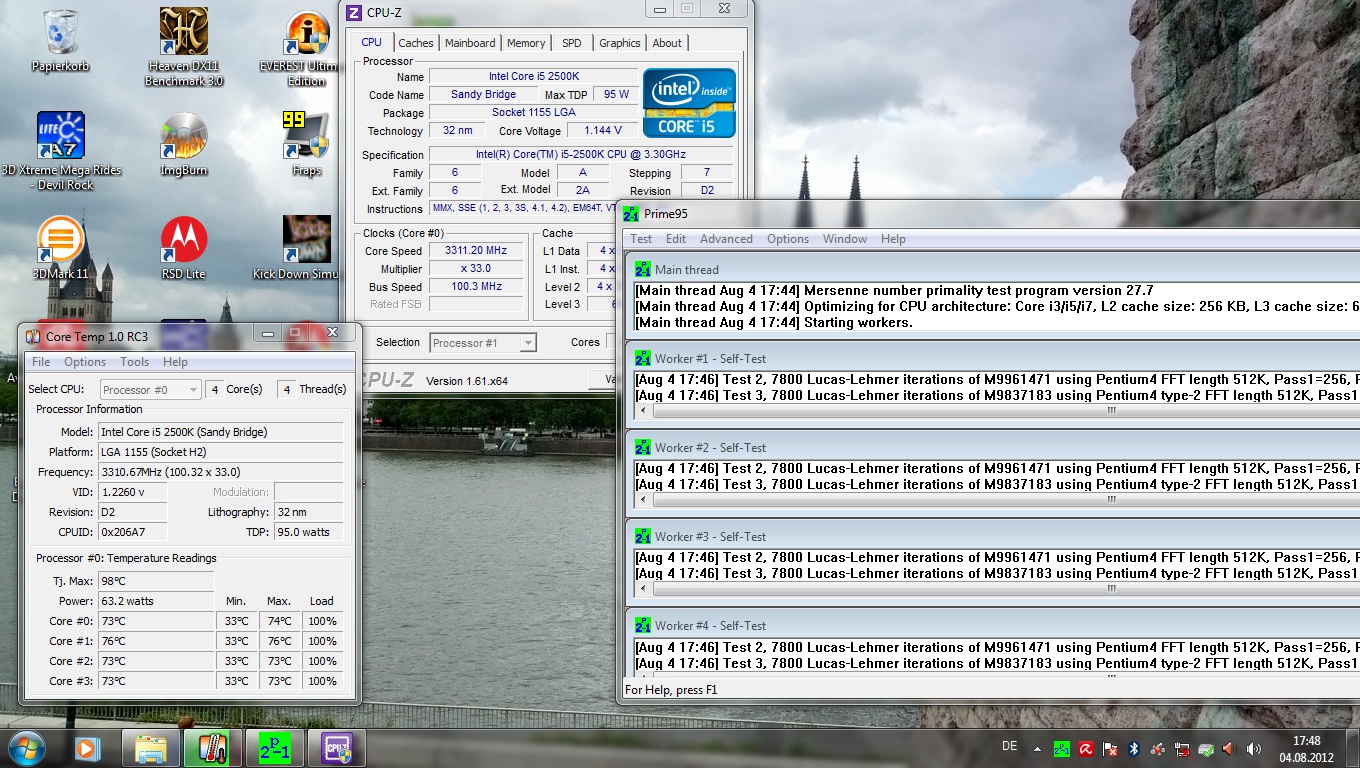The height and width of the screenshot is (768, 1360).
Task: Open Core Temp Select CPU dropdown
Action: (x=151, y=390)
